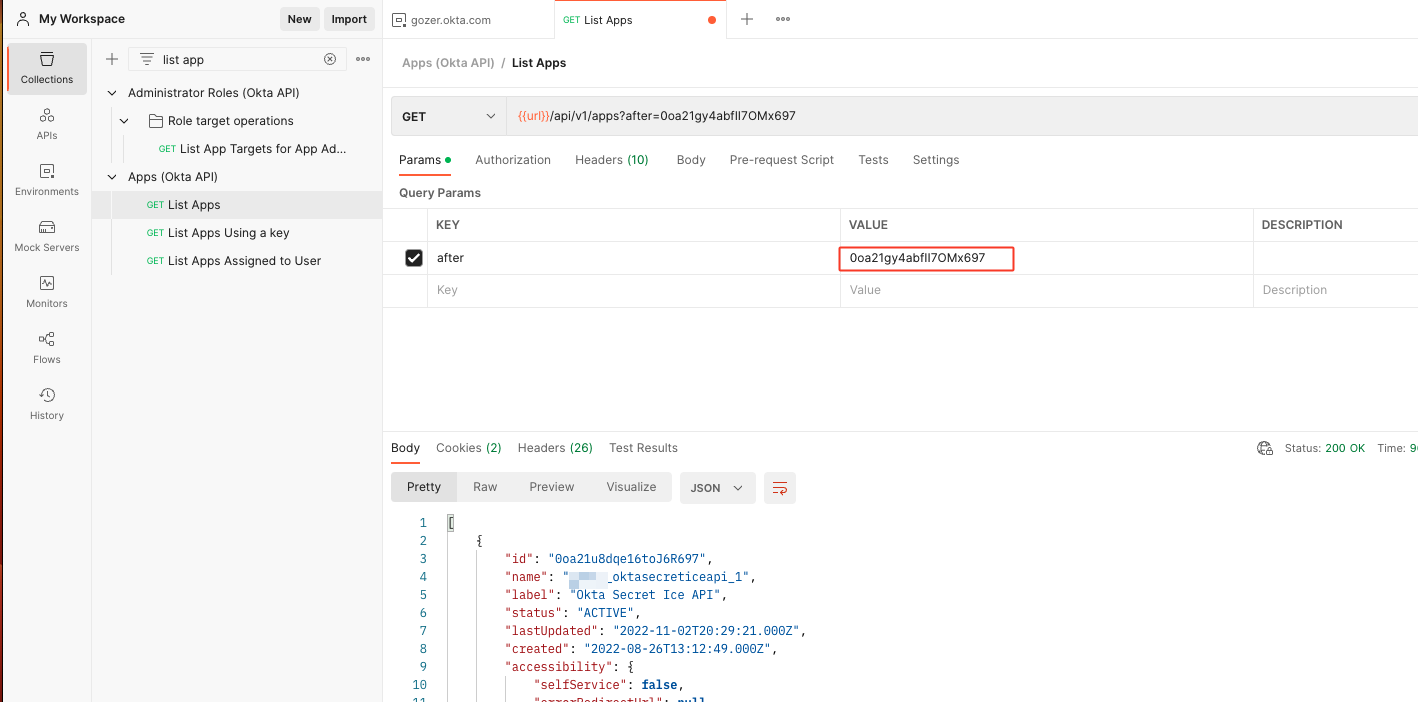
Task: Go to Mock Servers section
Action: pos(47,236)
